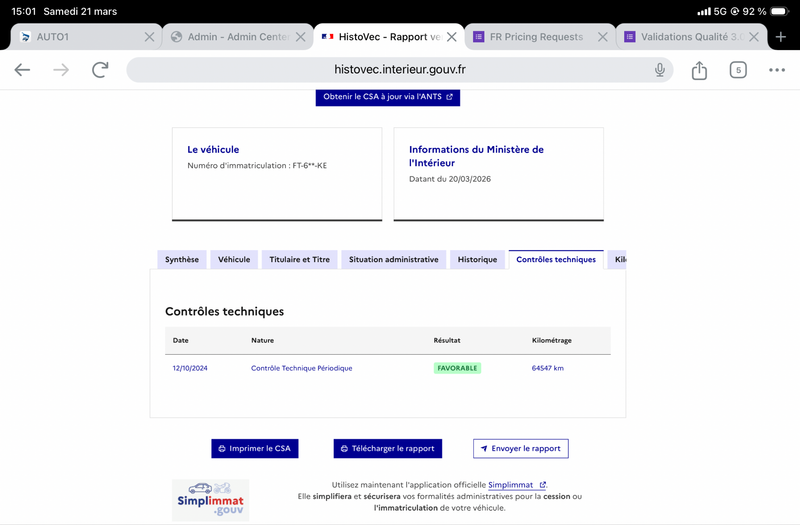Open the share sheet icon
The height and width of the screenshot is (525, 800).
click(699, 70)
